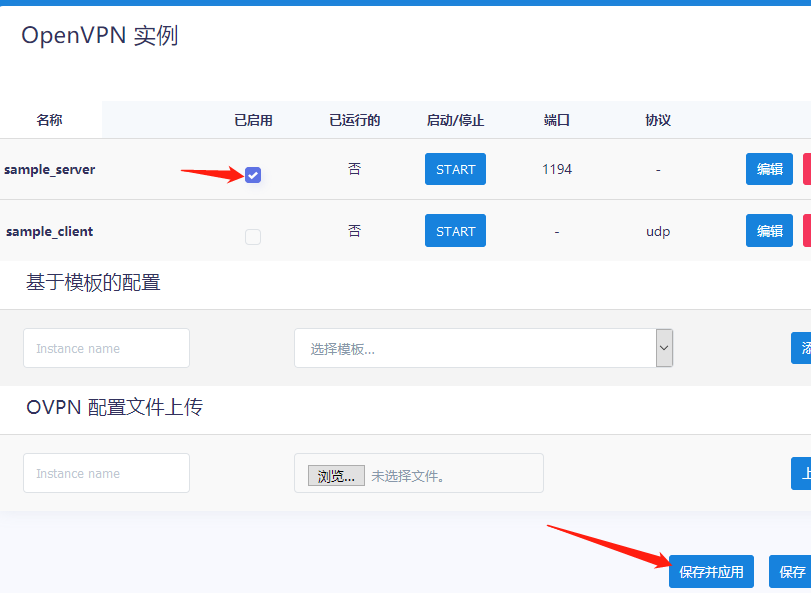Click the blue upload button beside file chooser
The width and height of the screenshot is (811, 593).
tap(801, 473)
